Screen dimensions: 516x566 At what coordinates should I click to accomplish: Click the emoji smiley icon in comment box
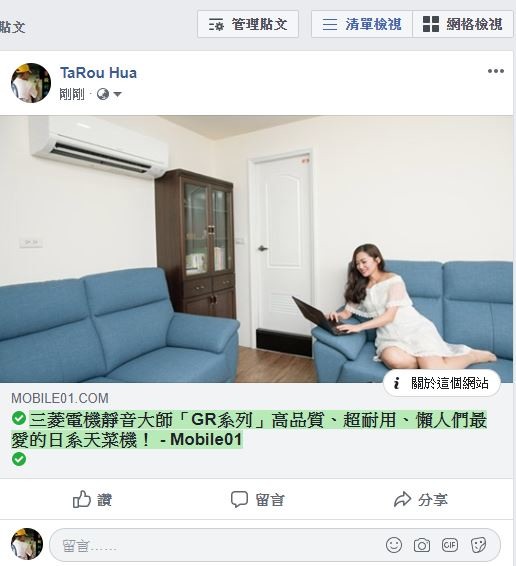tap(394, 545)
